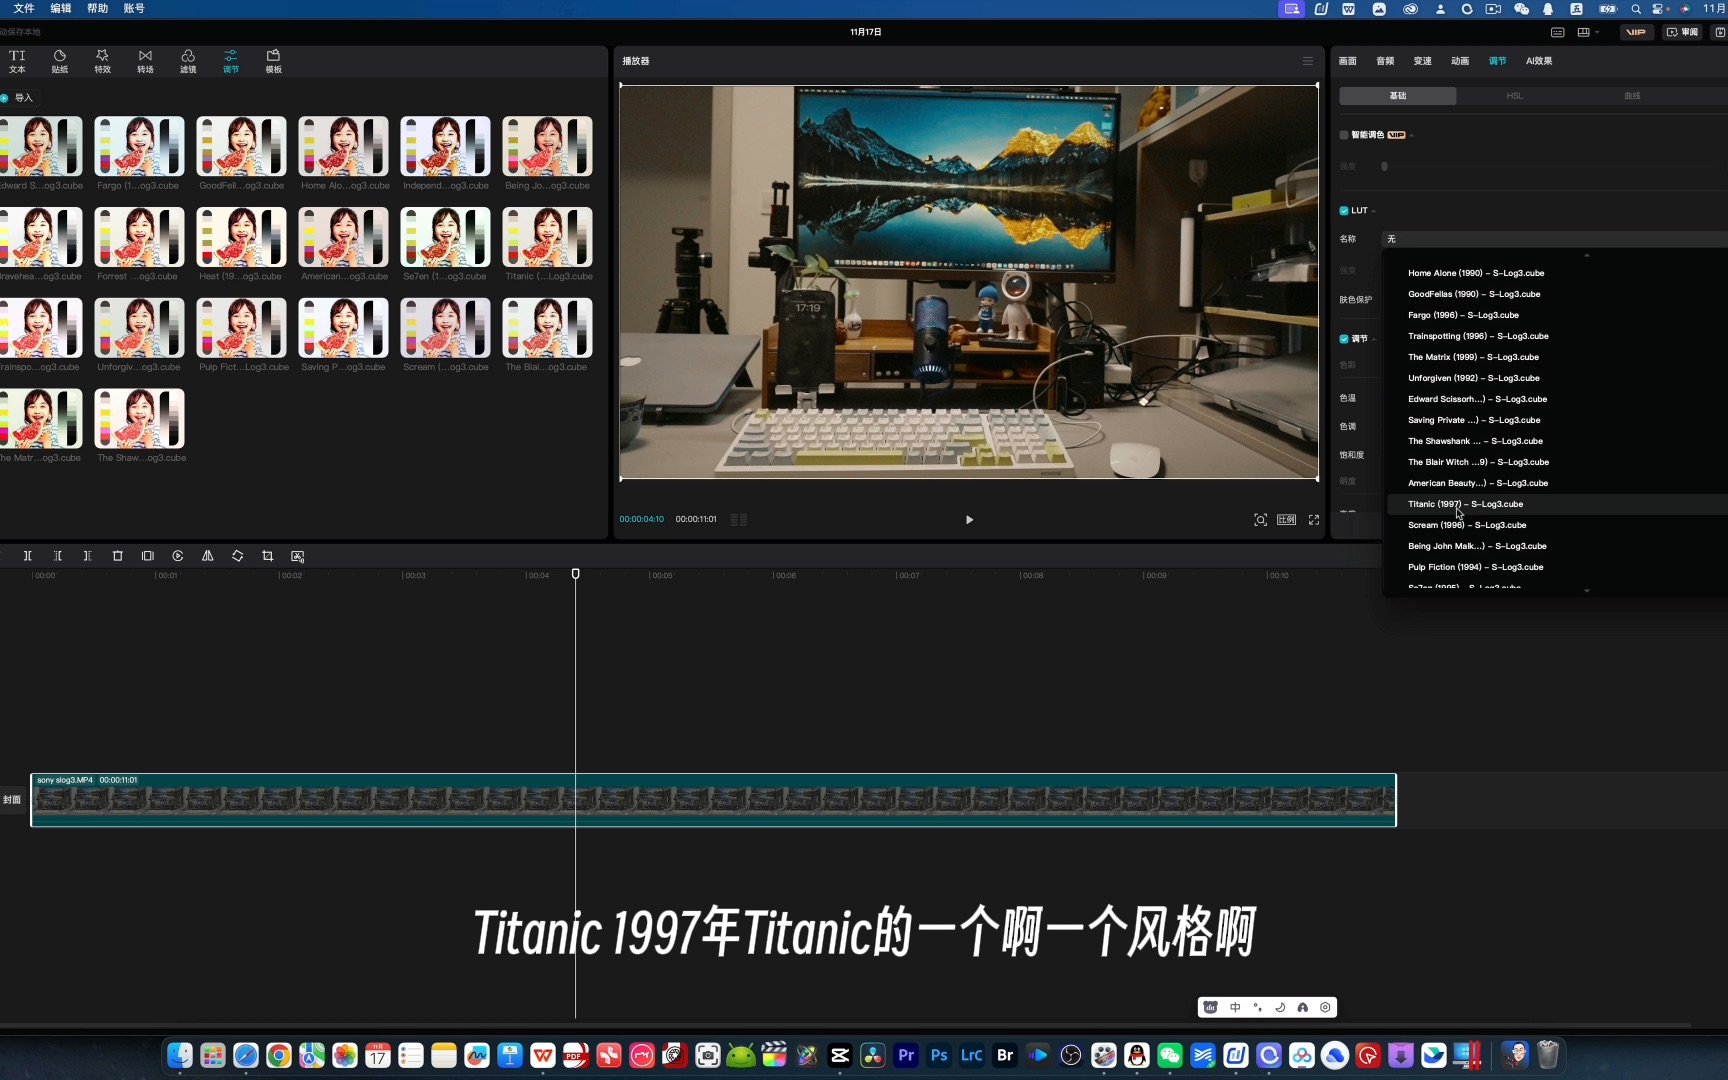Click the trash delete icon in timeline toolbar
The height and width of the screenshot is (1080, 1728).
point(117,556)
